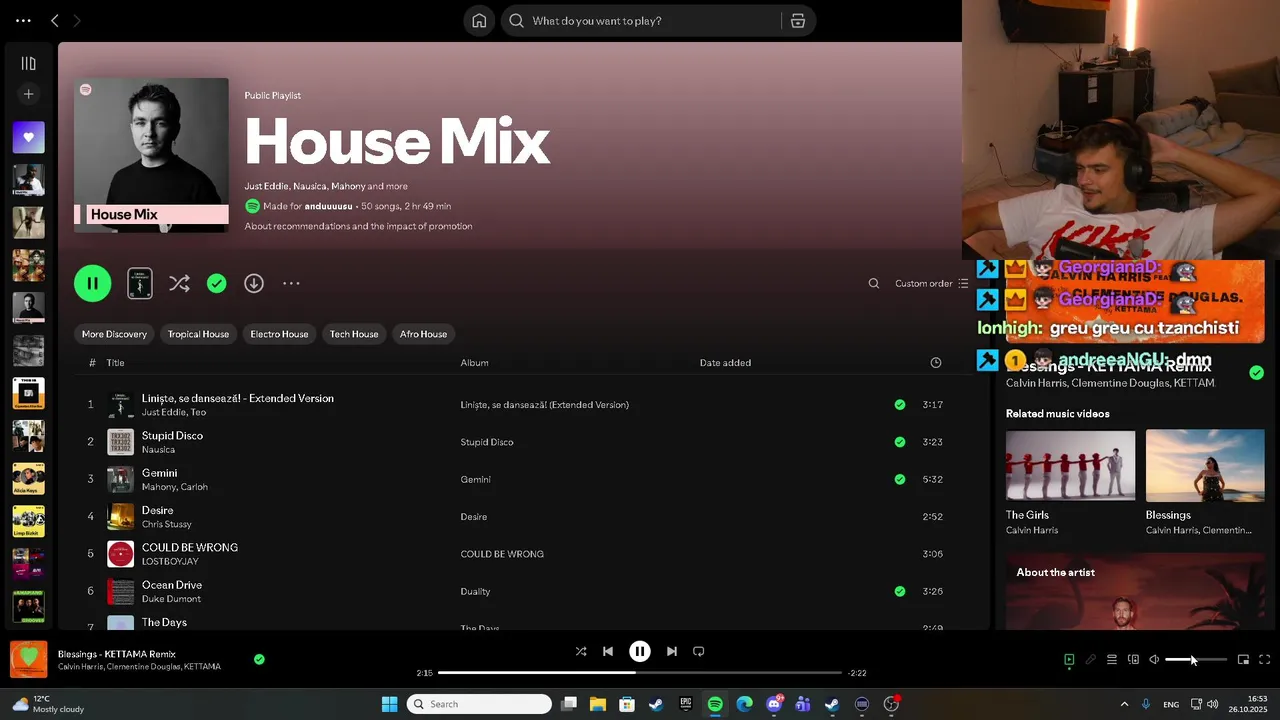
Task: Open the Lyrics microphone icon
Action: (1091, 660)
